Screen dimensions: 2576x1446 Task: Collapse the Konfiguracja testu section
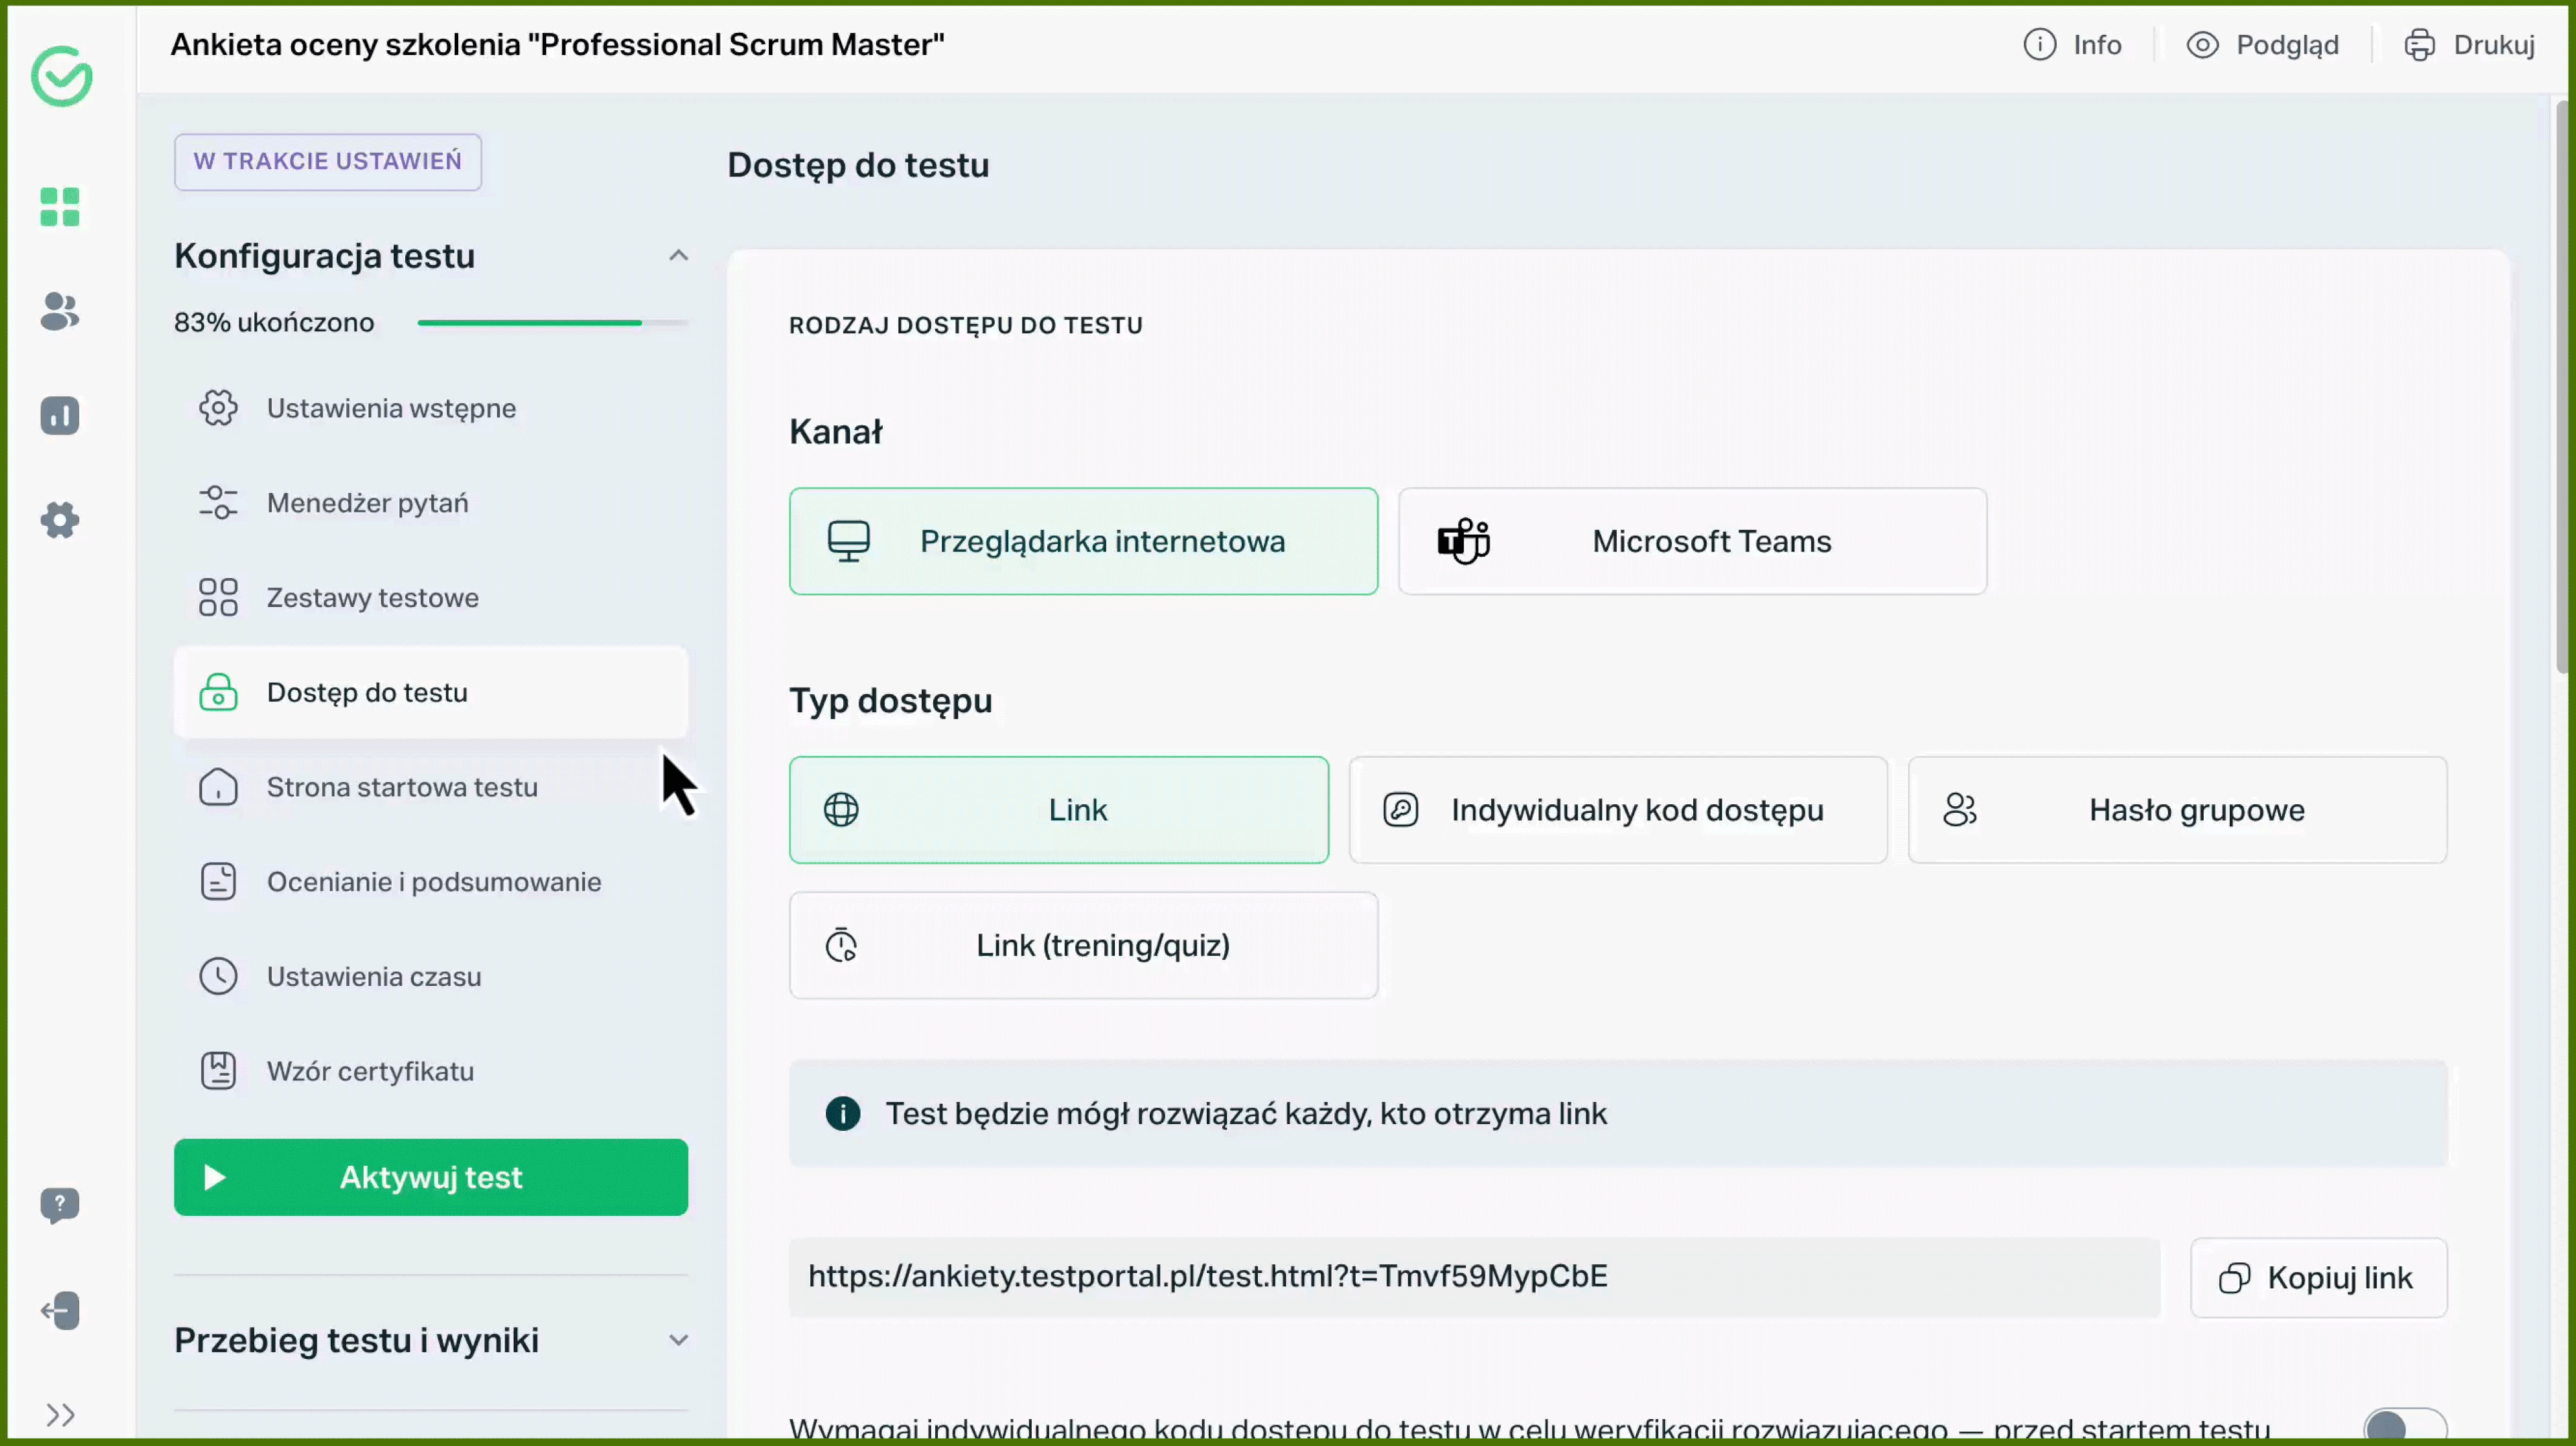[x=678, y=256]
